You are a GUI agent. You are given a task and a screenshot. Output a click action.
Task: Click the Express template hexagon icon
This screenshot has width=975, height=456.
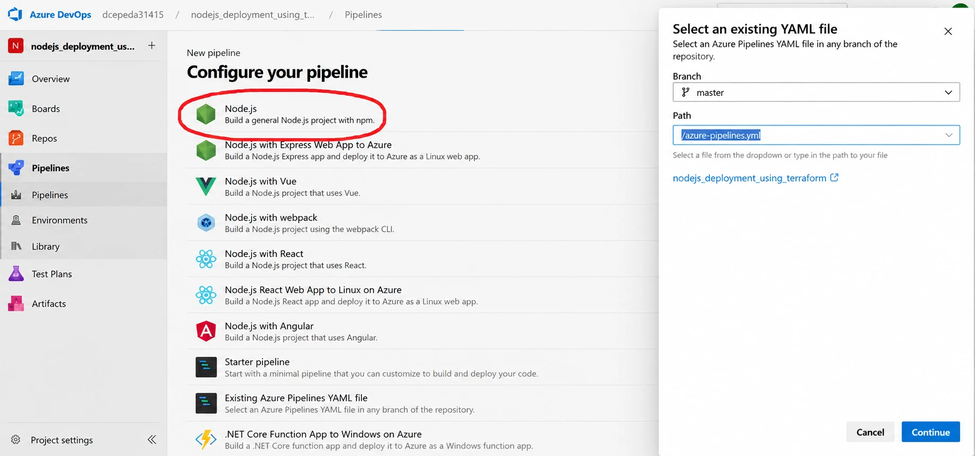pos(206,151)
